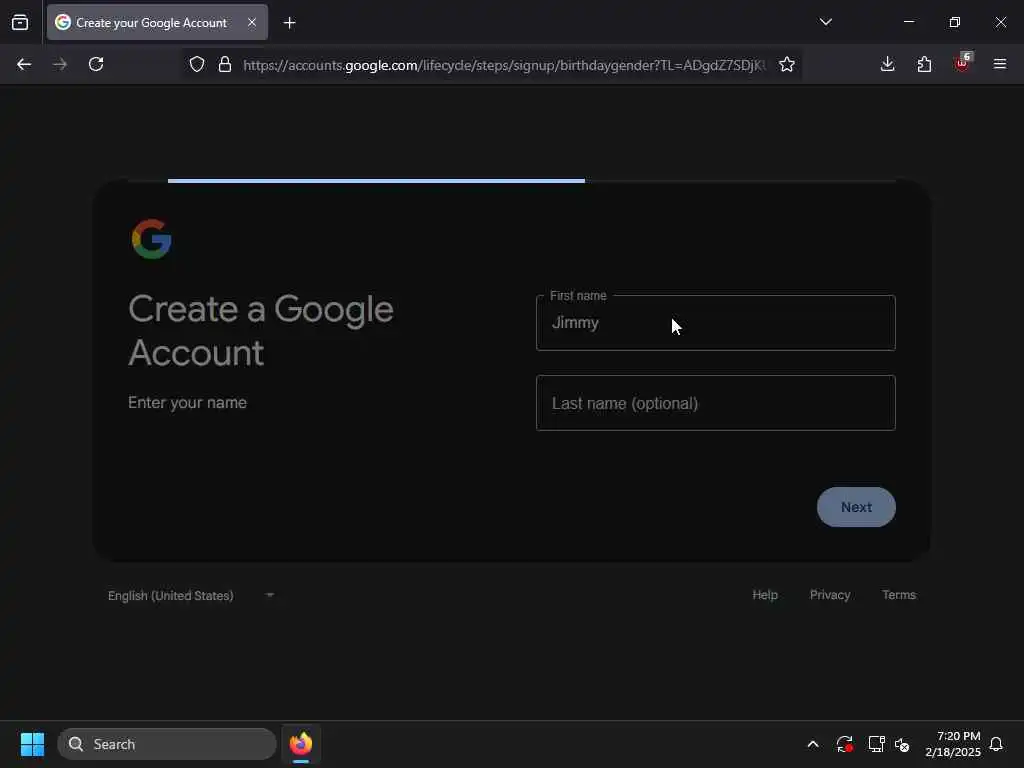1024x768 pixels.
Task: Open the network display tray icon
Action: coord(876,744)
